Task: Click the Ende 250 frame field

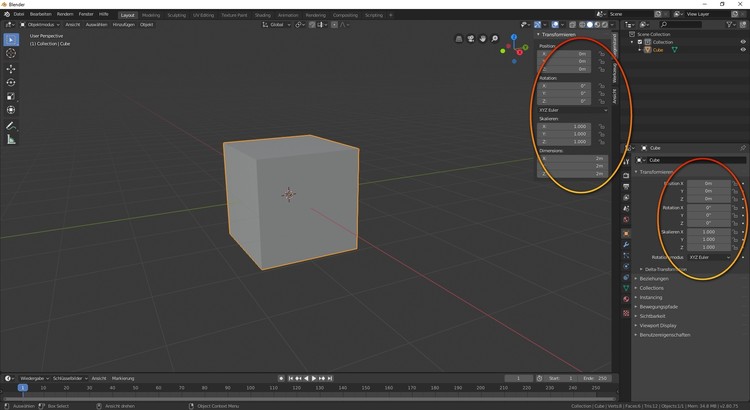Action: pyautogui.click(x=596, y=378)
